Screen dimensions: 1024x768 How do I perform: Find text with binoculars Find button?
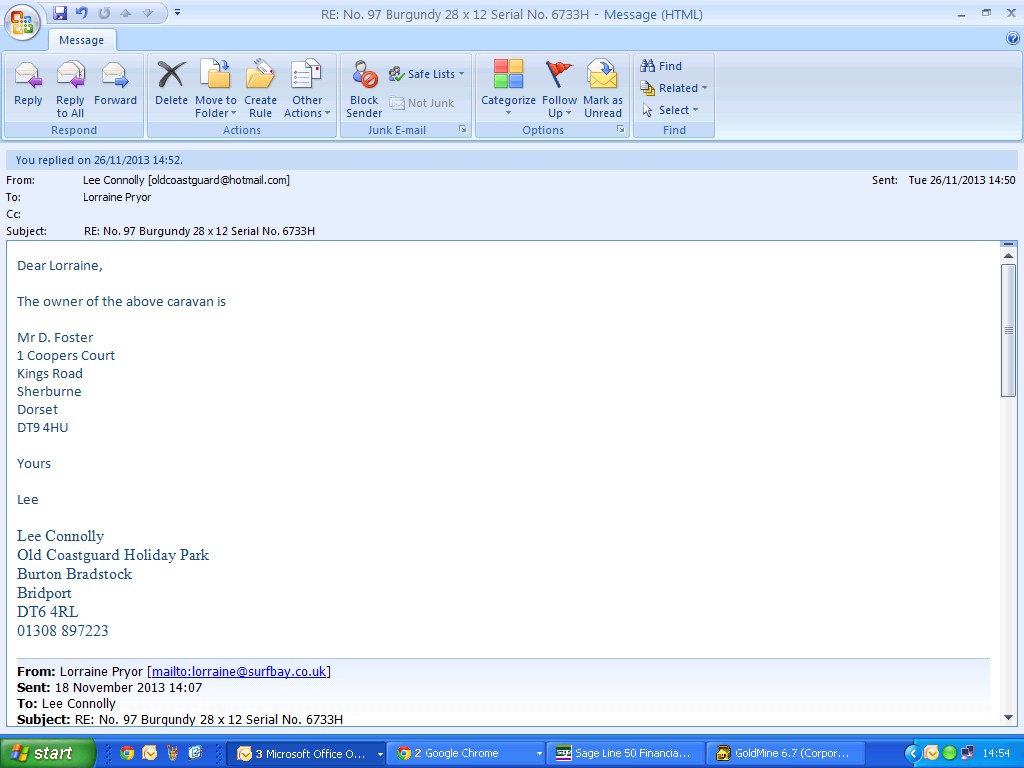click(x=662, y=66)
